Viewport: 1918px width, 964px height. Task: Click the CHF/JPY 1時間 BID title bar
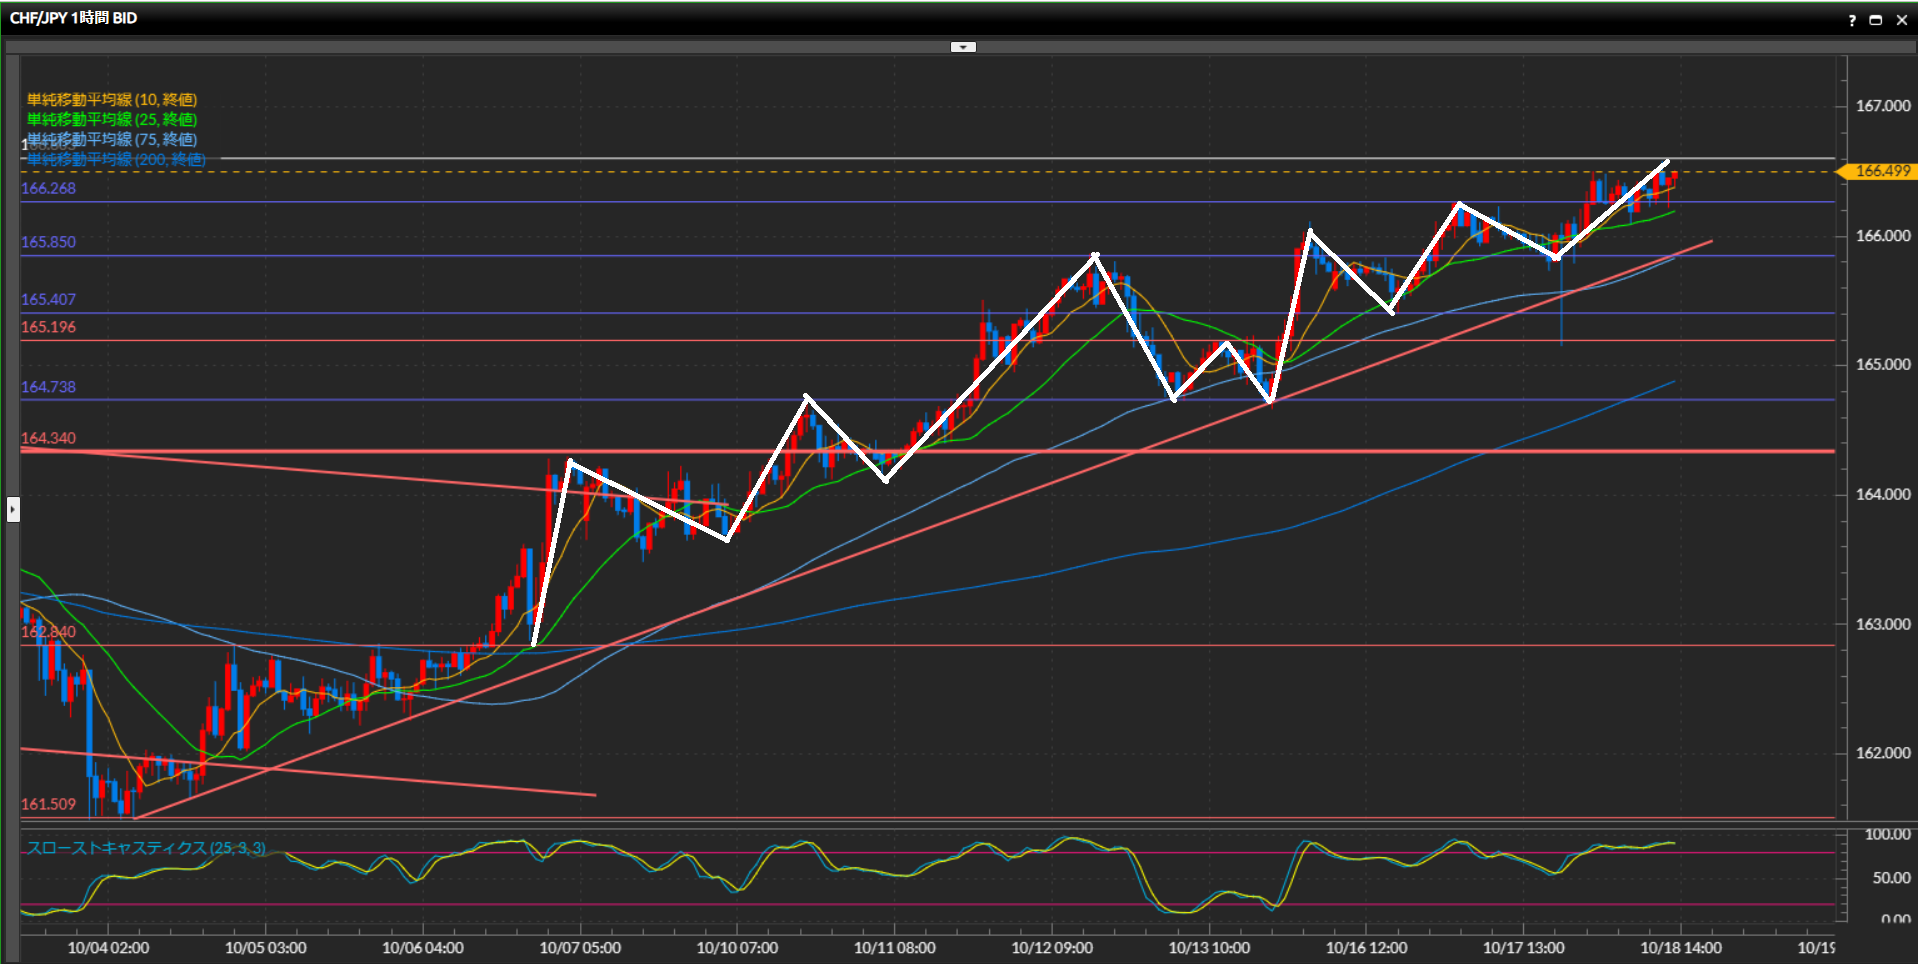click(74, 18)
